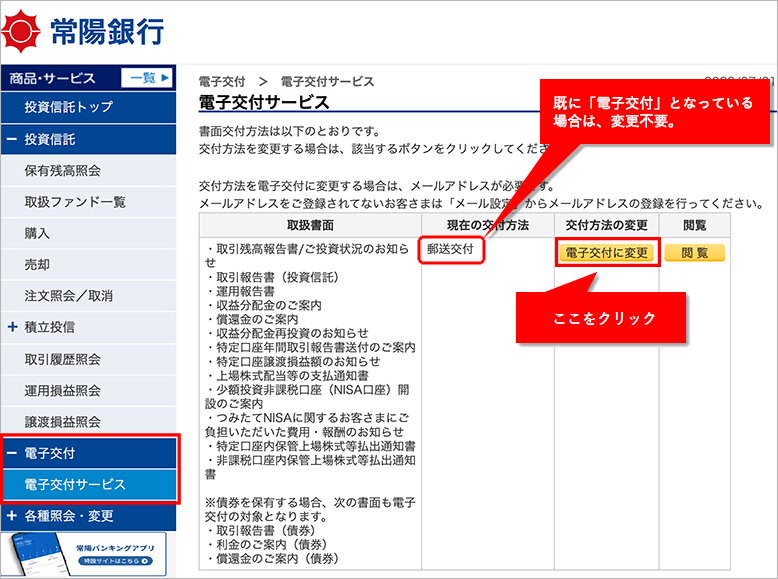778x579 pixels.
Task: Open 取引履歴照会 menu item
Action: tap(89, 359)
